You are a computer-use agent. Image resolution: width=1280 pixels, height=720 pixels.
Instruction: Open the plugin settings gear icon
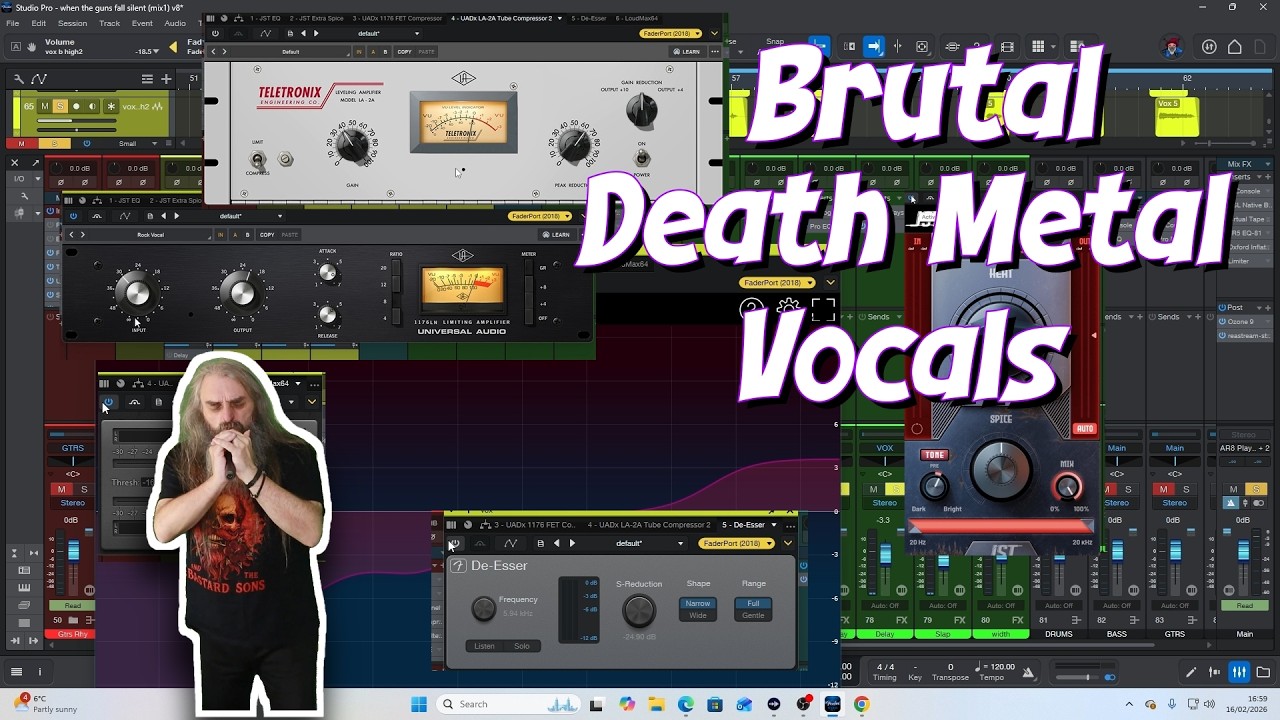[x=787, y=308]
